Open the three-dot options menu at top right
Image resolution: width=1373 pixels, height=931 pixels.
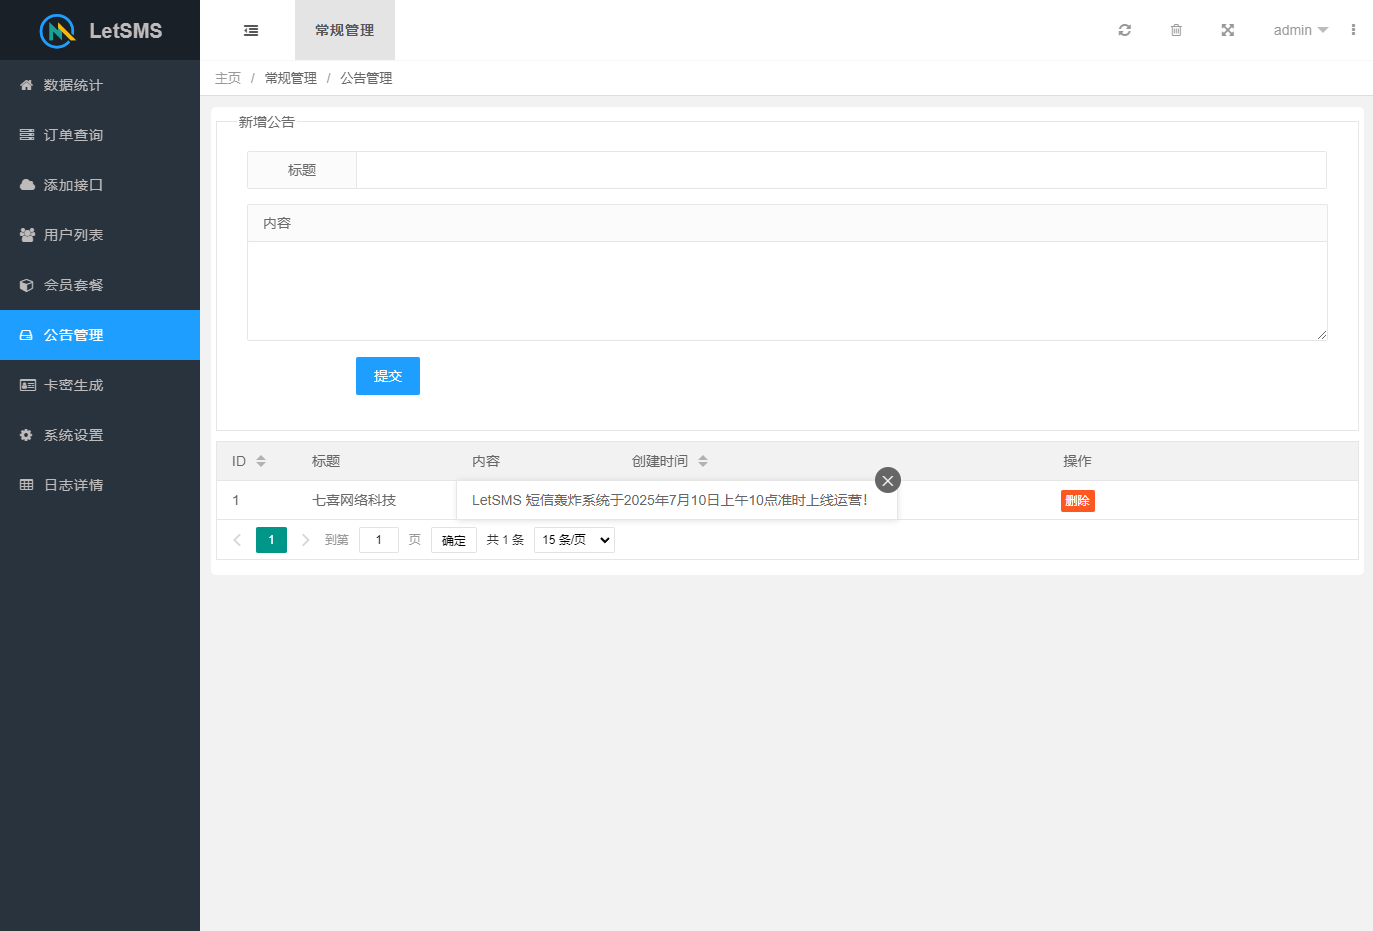(1353, 30)
